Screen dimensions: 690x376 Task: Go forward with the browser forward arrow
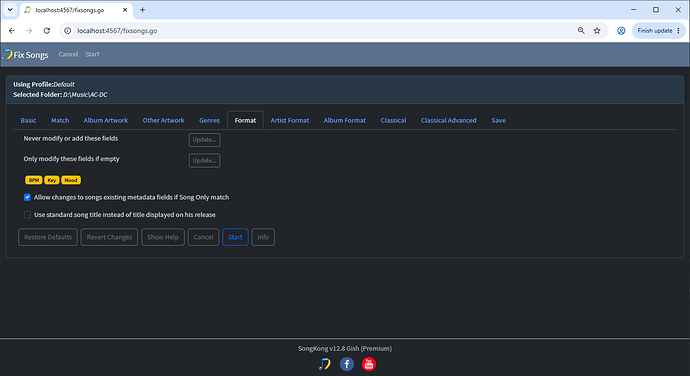29,31
